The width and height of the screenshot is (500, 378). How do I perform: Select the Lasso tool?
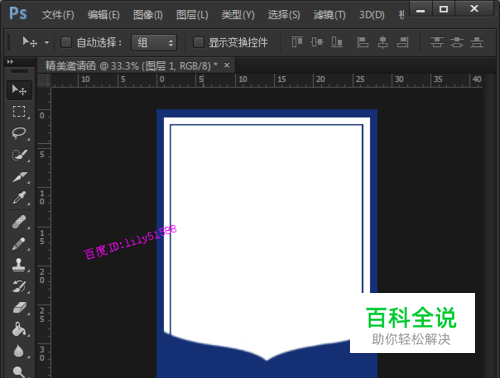pyautogui.click(x=19, y=133)
